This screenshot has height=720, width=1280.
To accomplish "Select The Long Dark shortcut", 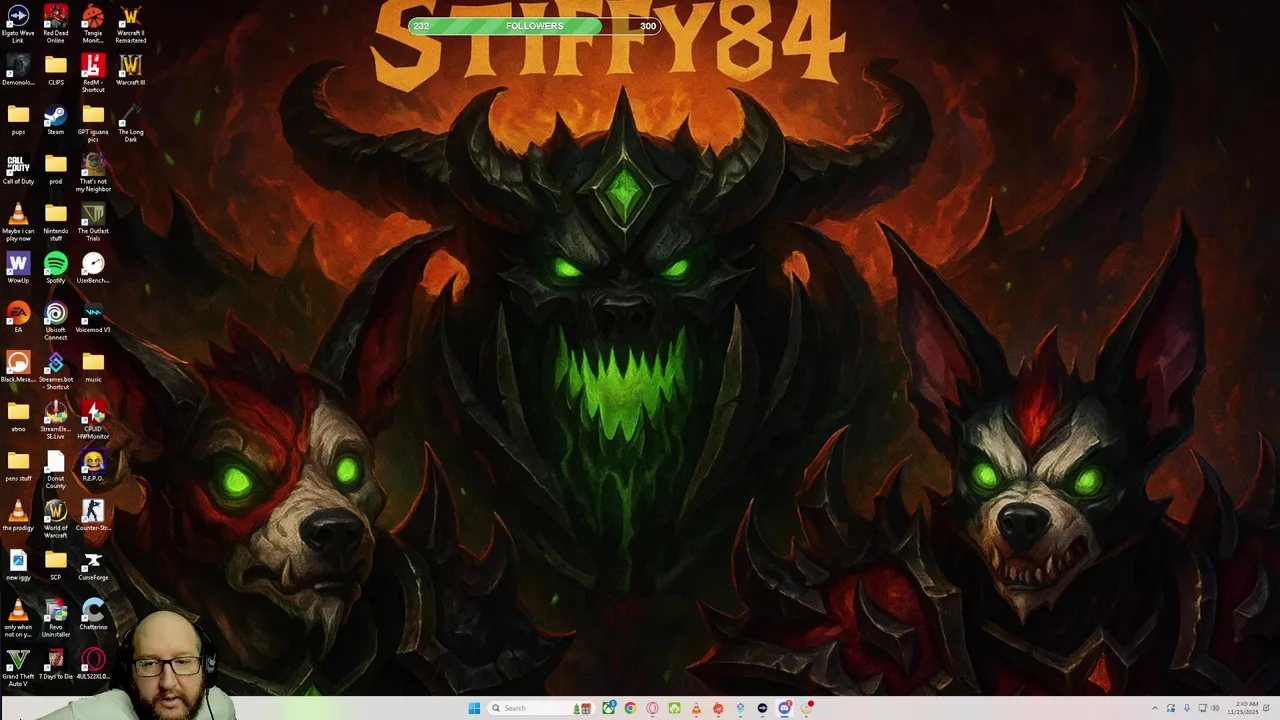I will pos(130,123).
